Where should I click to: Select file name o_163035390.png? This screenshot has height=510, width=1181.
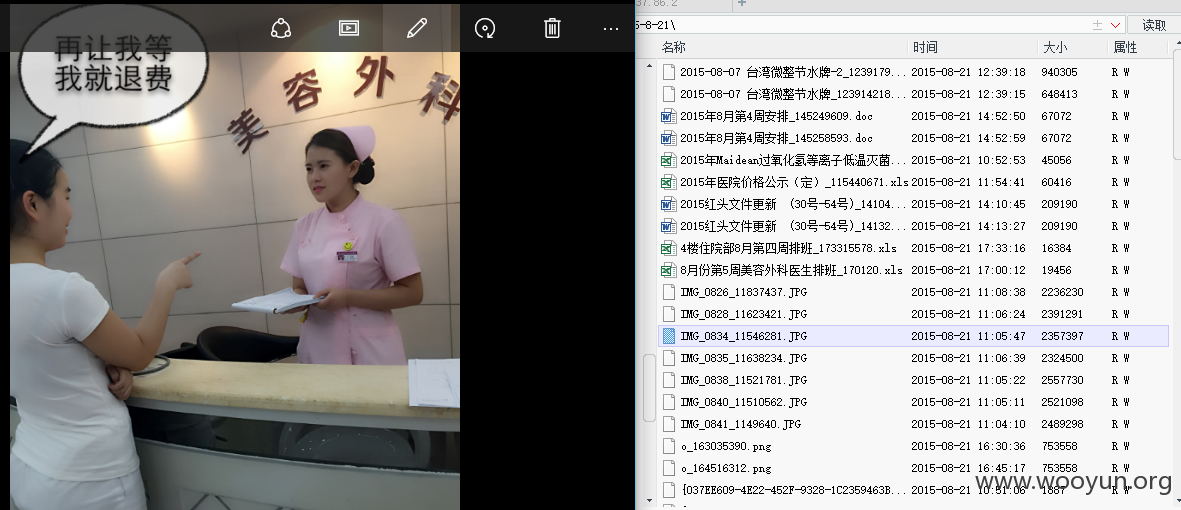click(x=726, y=446)
